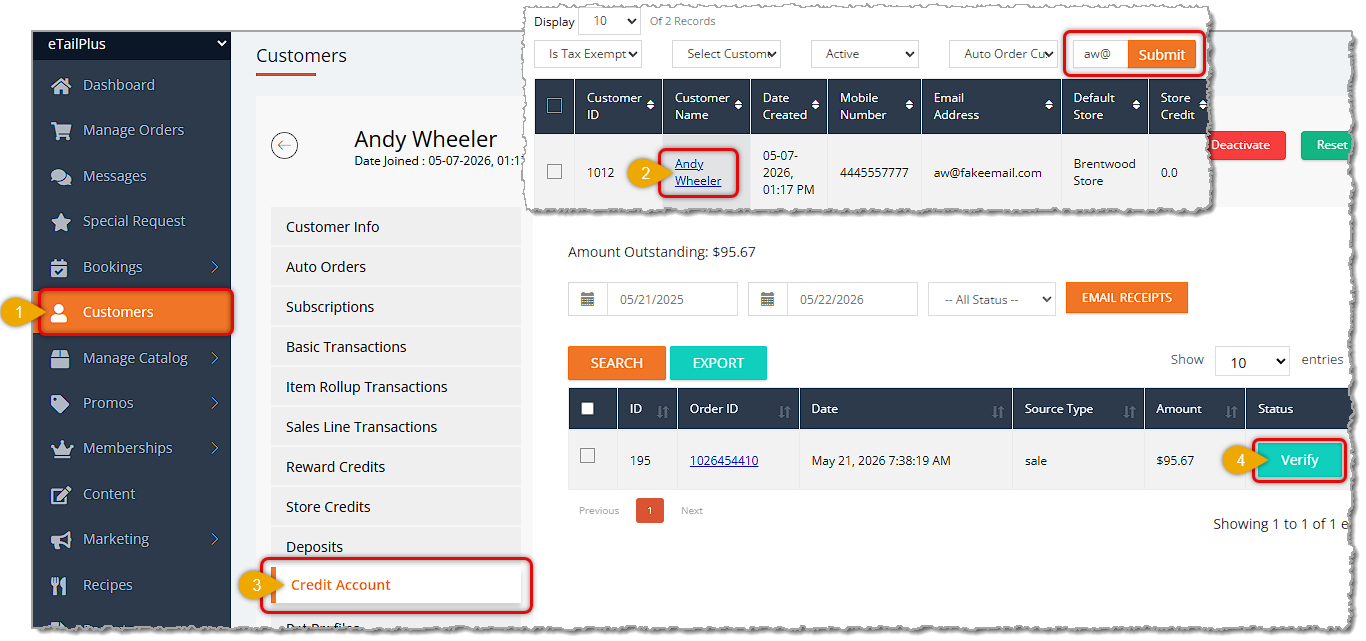Viewport: 1366px width, 641px height.
Task: Open the Active status dropdown
Action: (864, 54)
